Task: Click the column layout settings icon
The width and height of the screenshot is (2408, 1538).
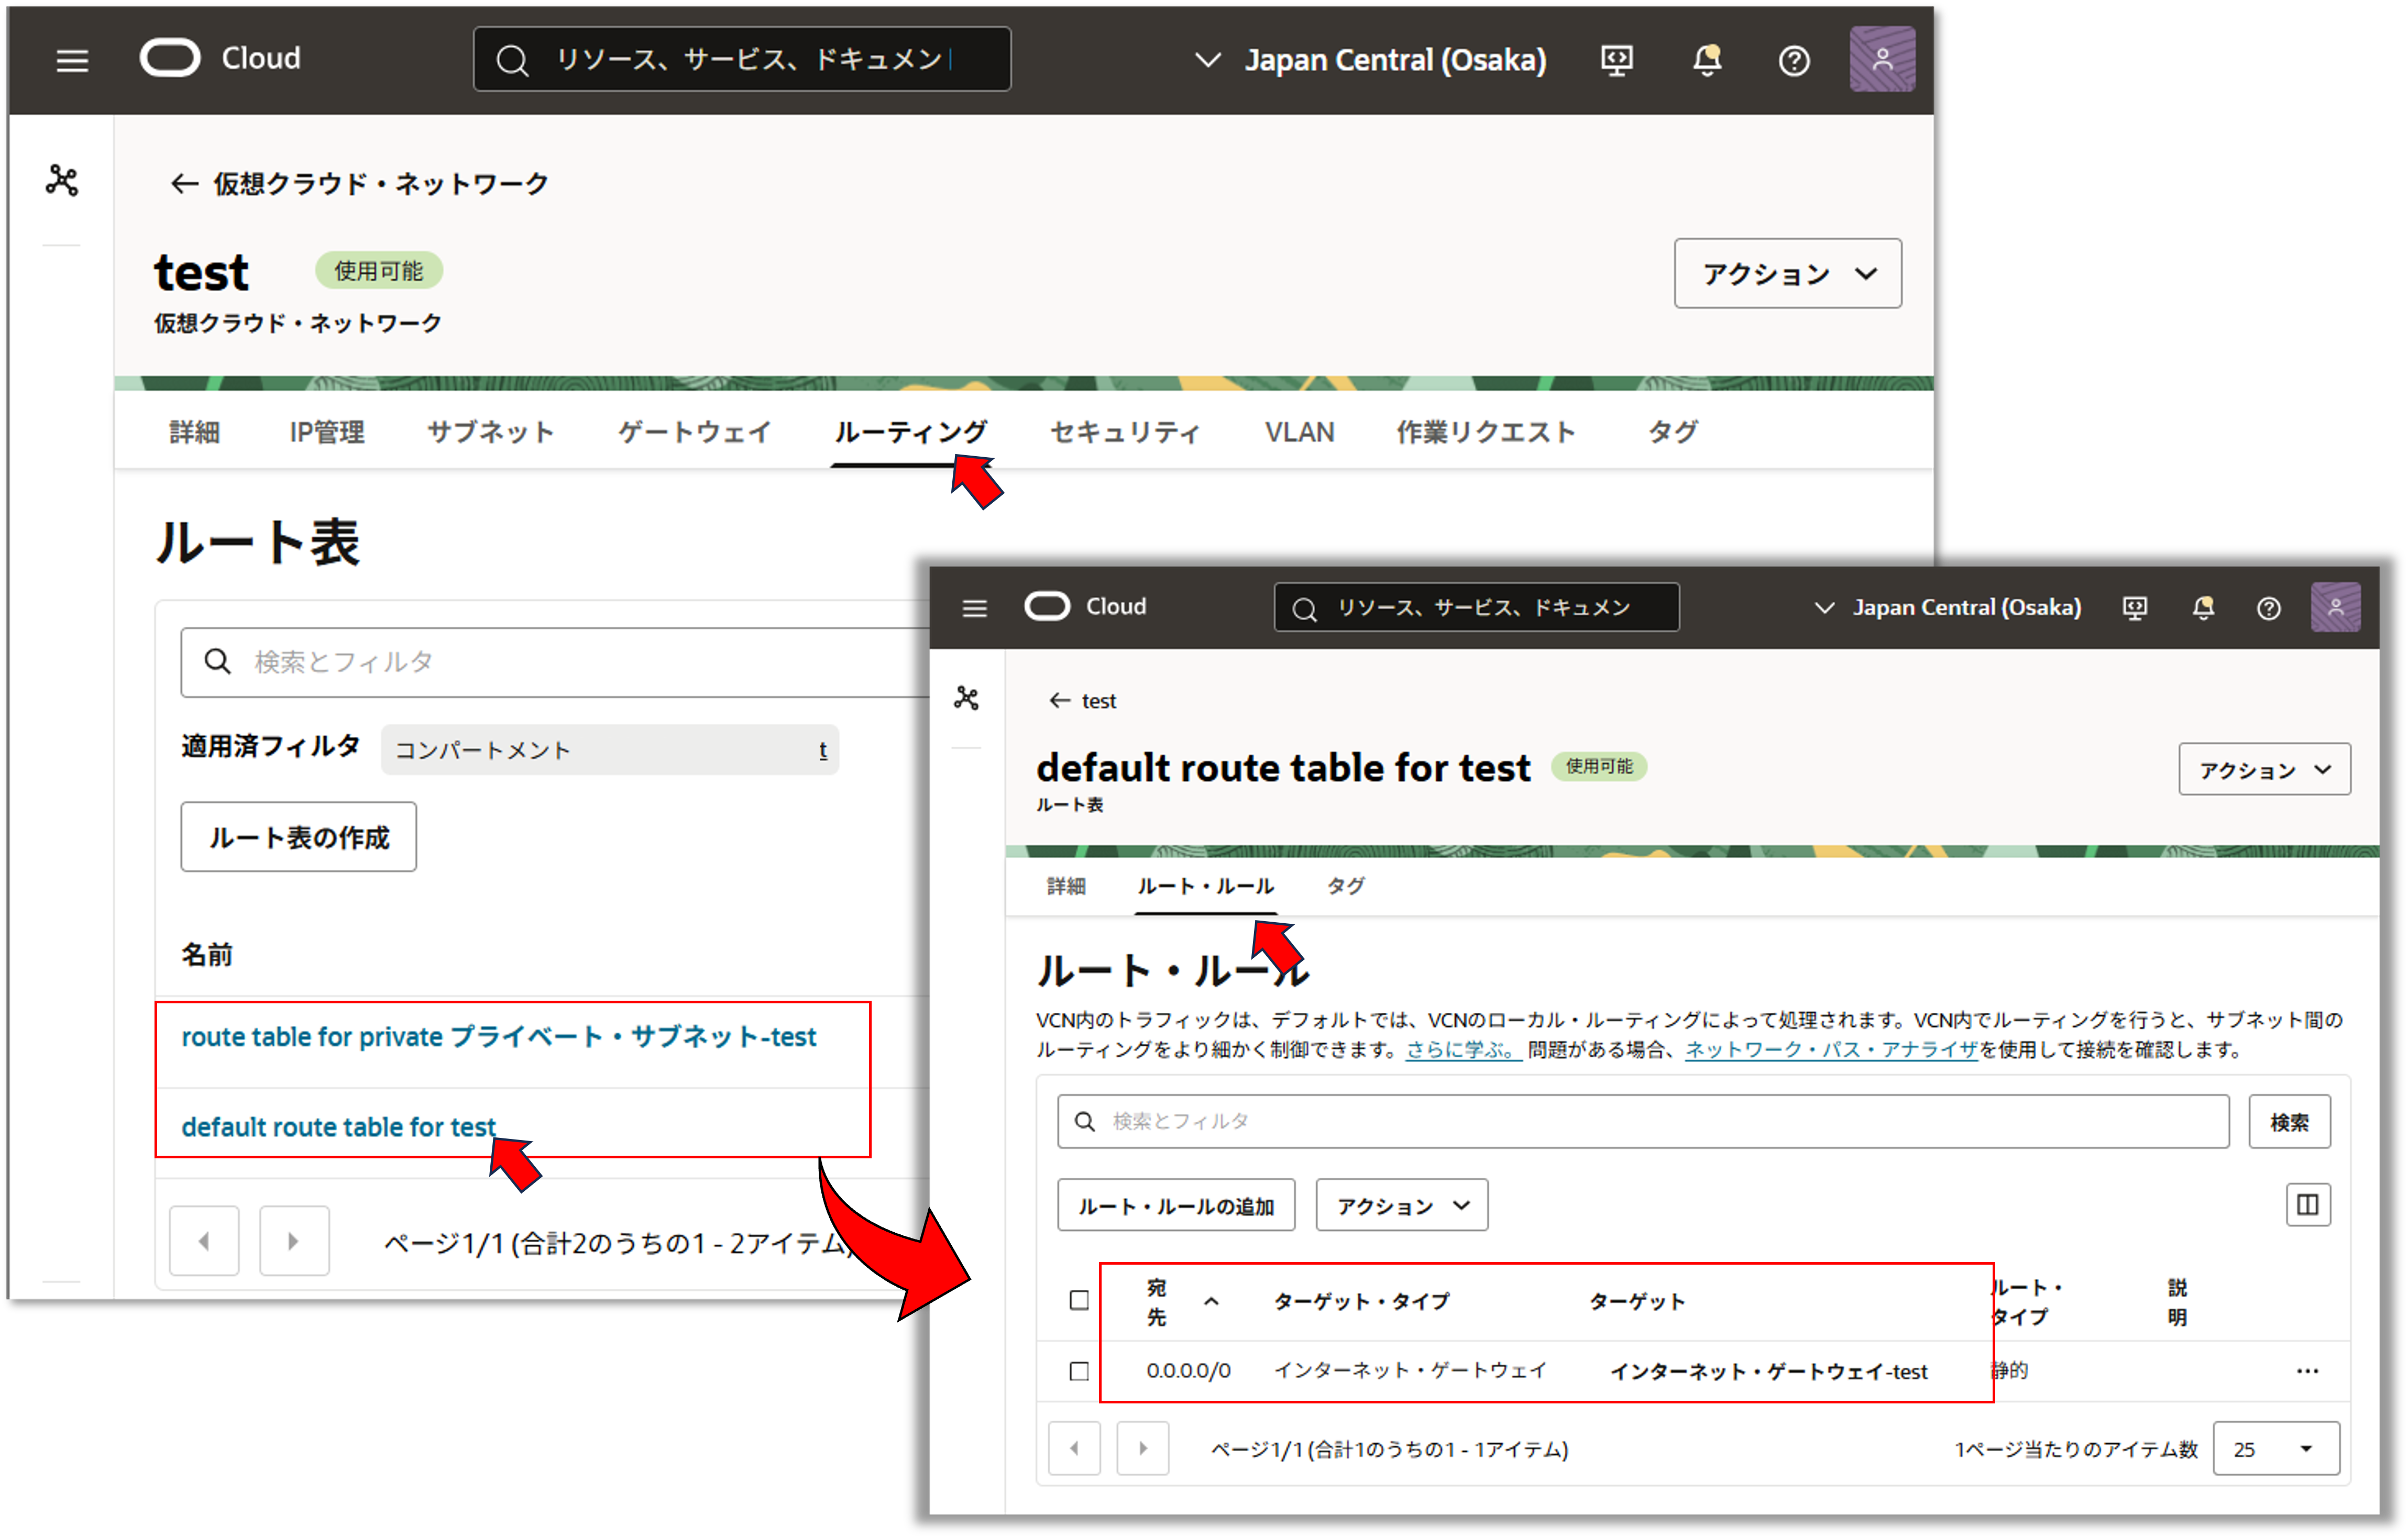Action: [x=2307, y=1204]
